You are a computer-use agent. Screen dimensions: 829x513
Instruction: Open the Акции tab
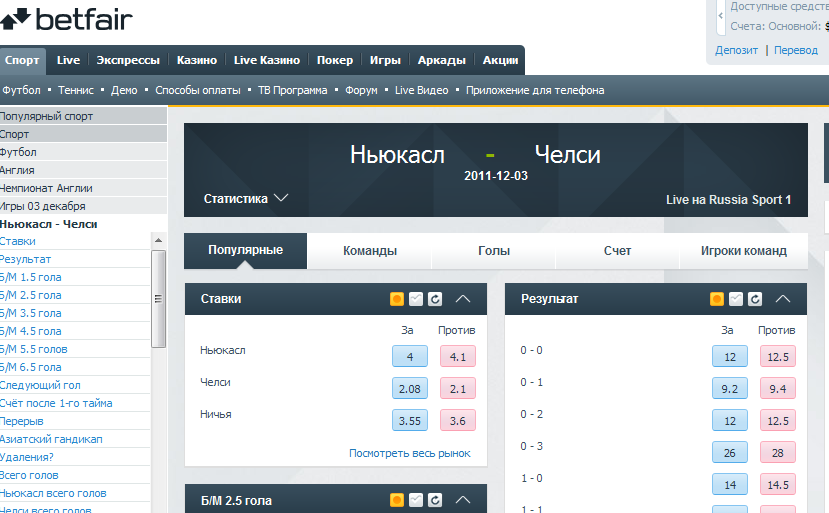[x=500, y=60]
